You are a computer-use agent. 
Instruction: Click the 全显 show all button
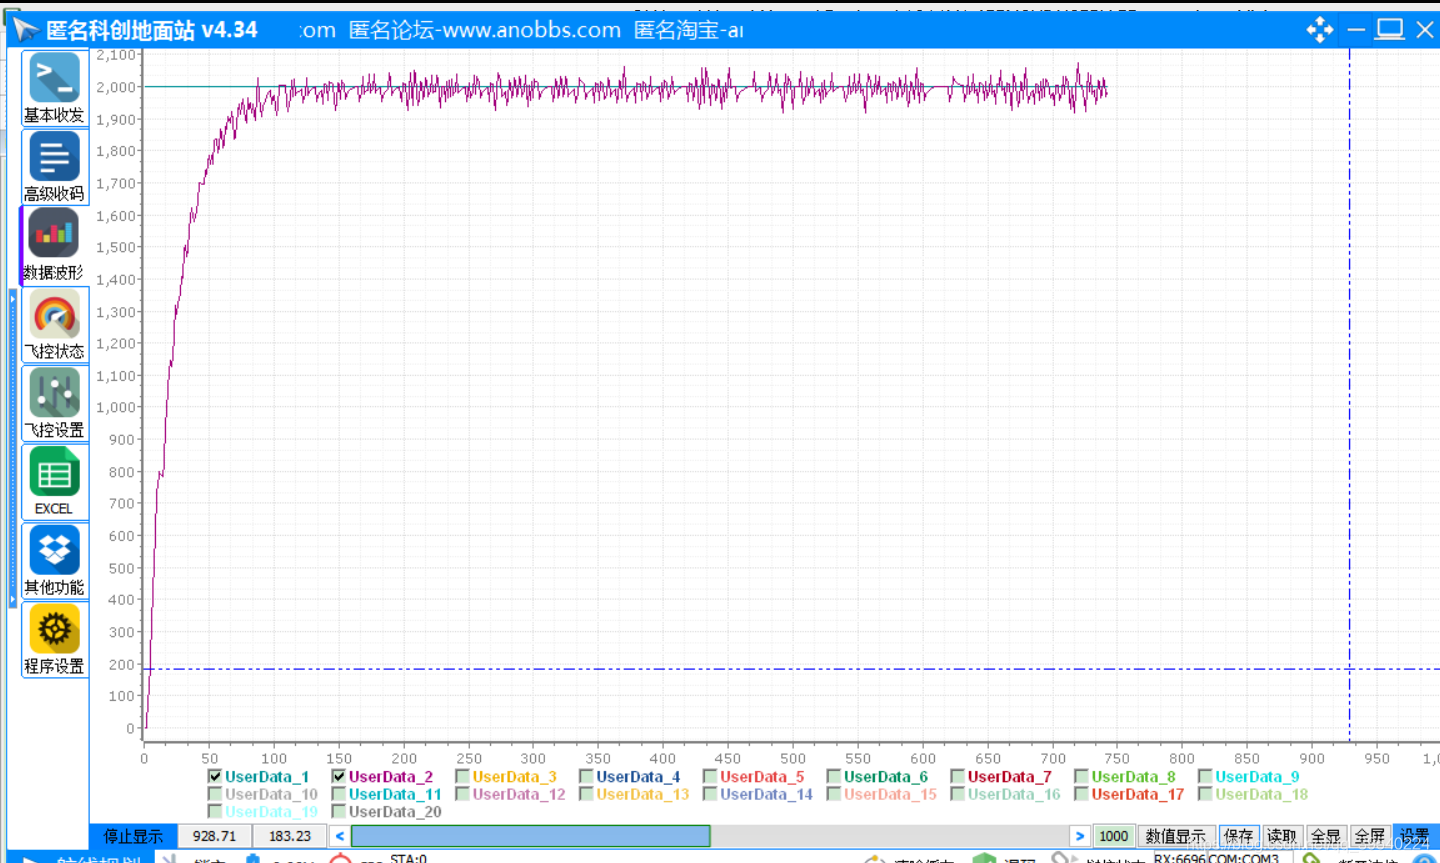[1326, 836]
